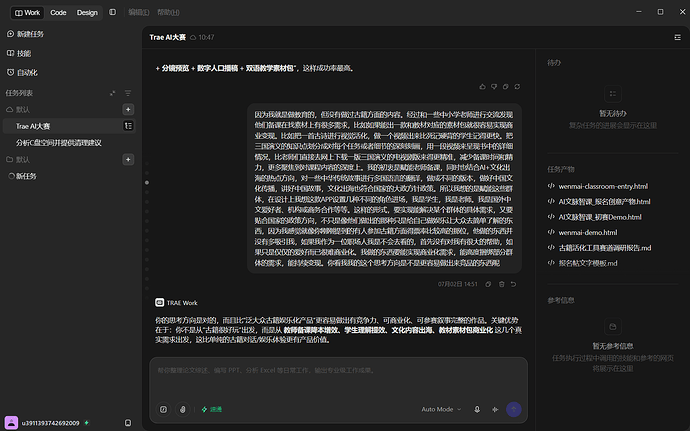Toggle the left sidebar panel icon
690x431 pixels.
coord(113,12)
